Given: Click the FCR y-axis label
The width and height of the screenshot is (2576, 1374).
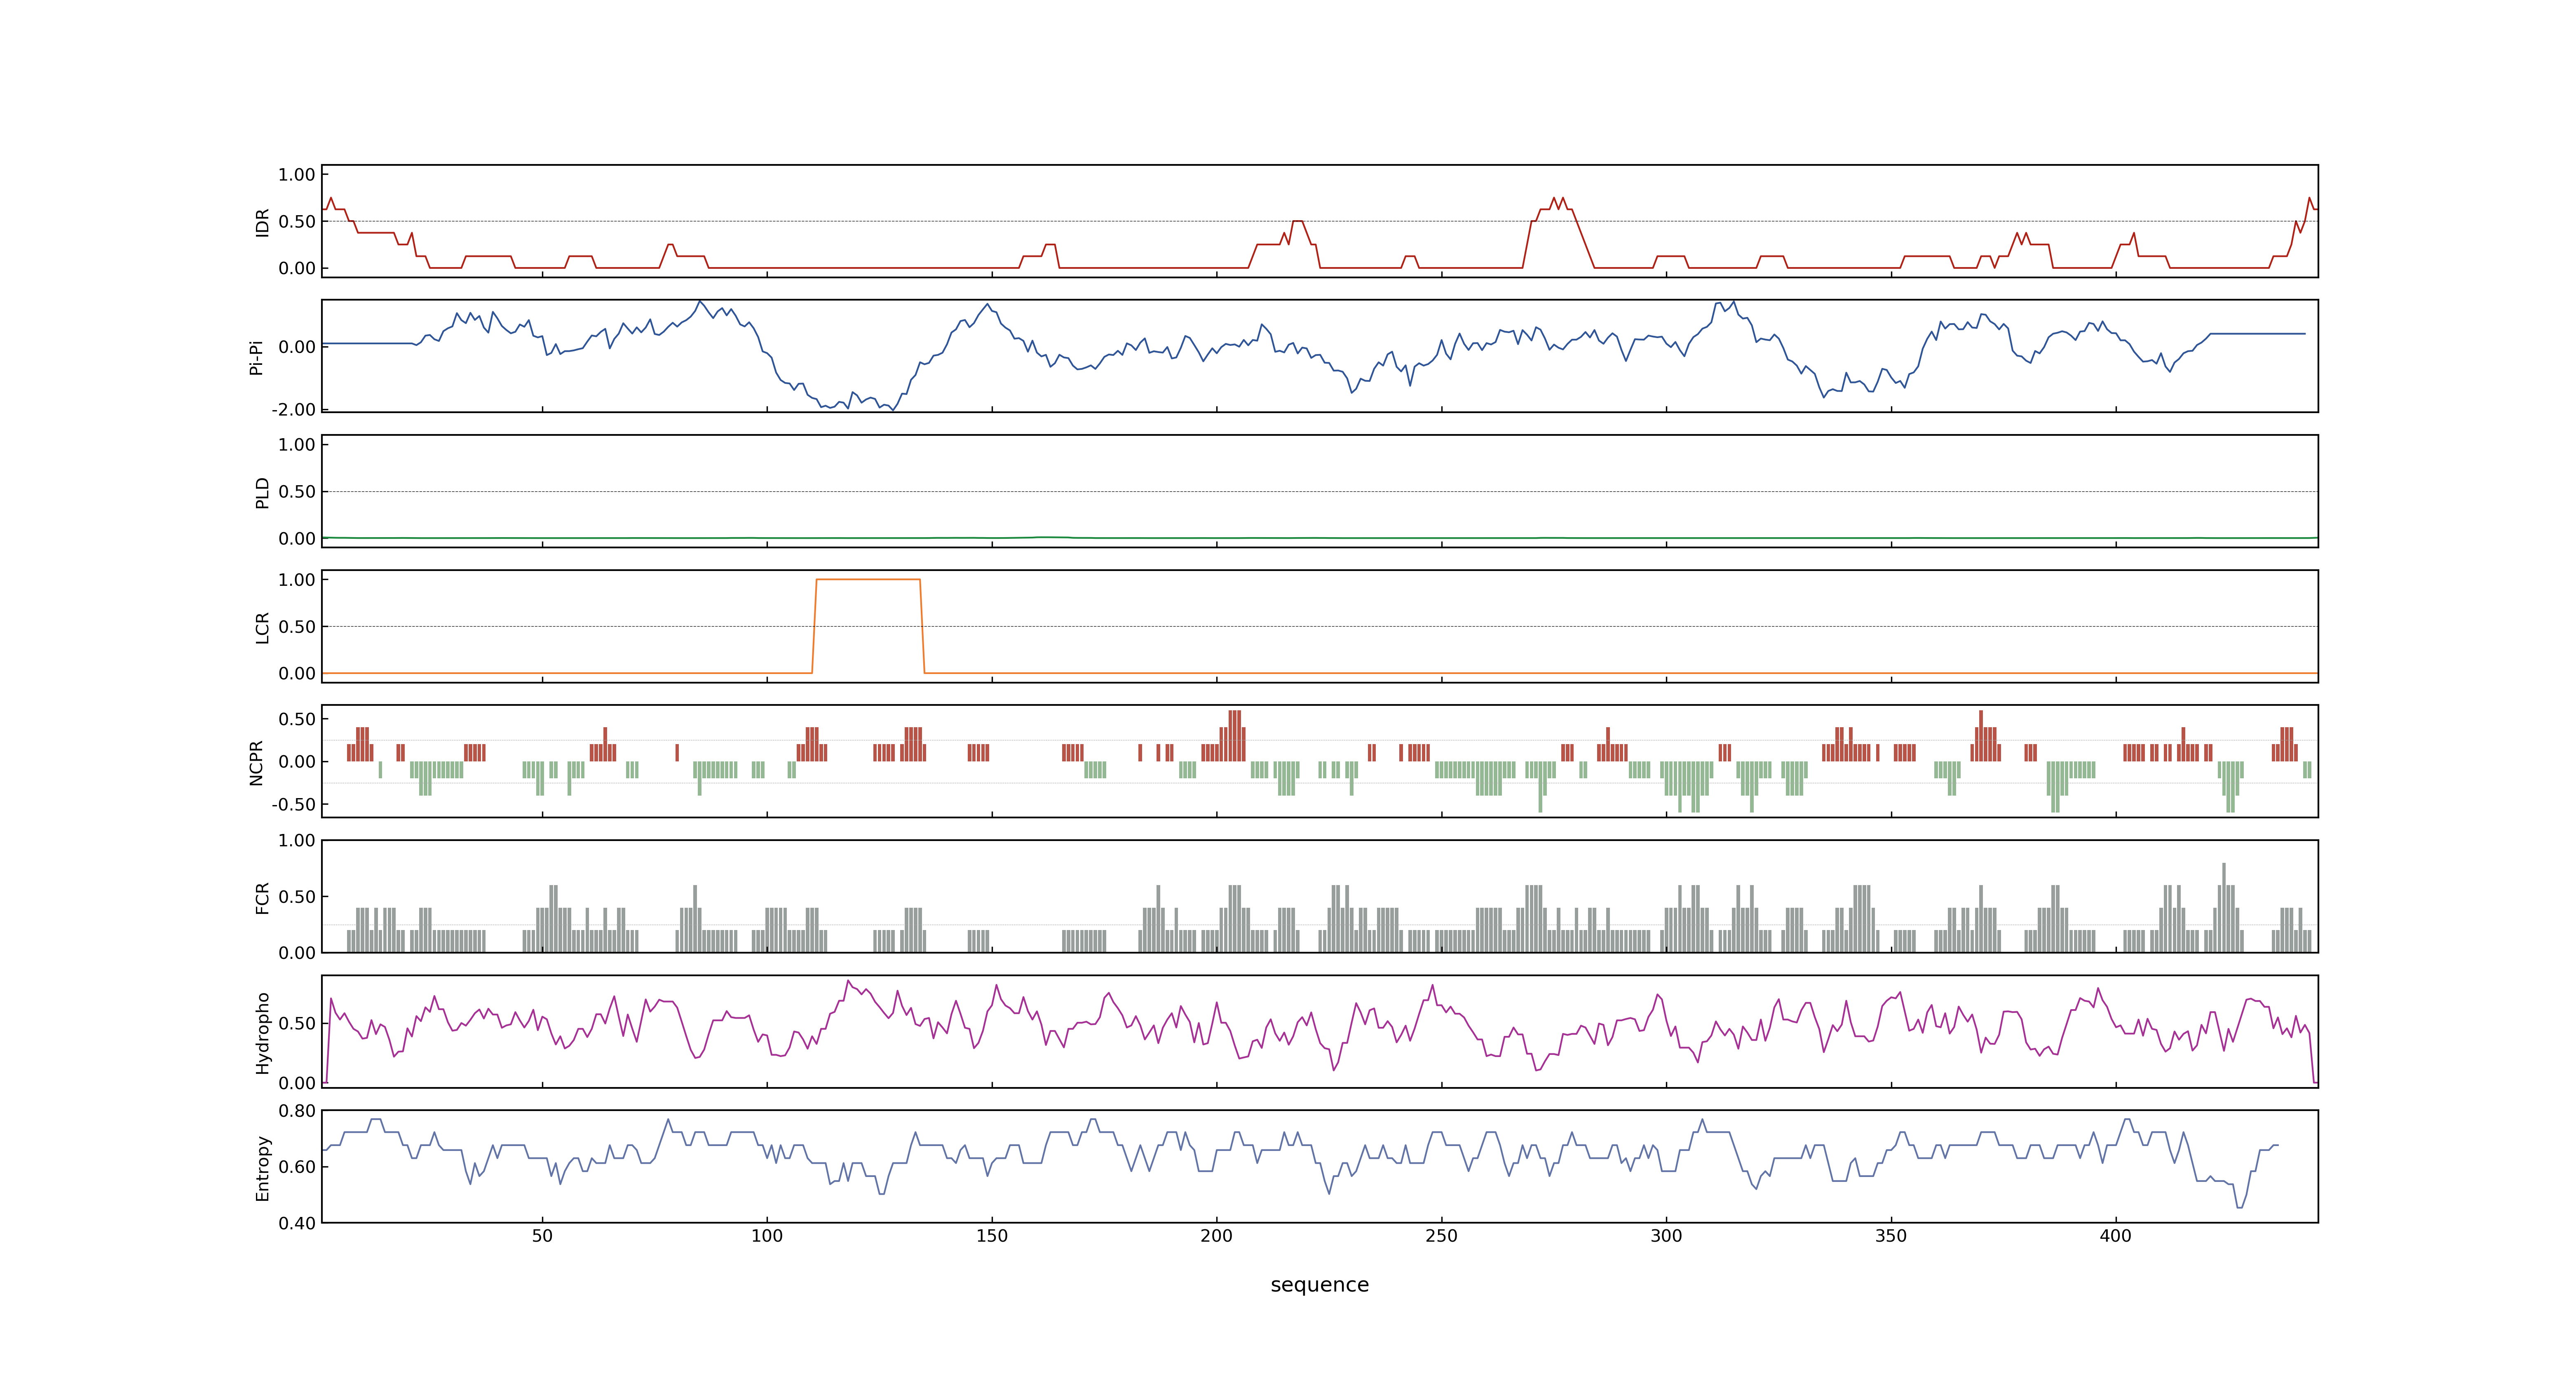Looking at the screenshot, I should pyautogui.click(x=262, y=898).
